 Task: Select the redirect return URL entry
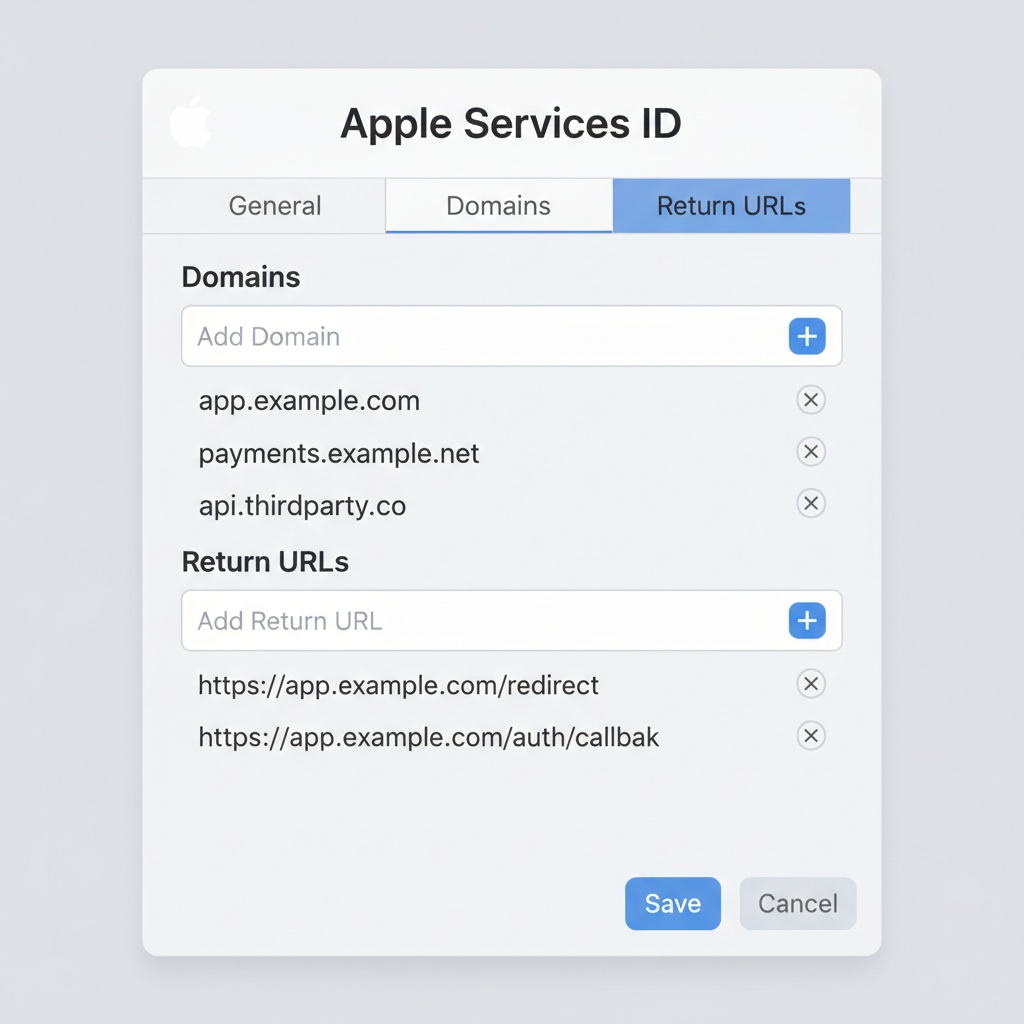tap(398, 685)
